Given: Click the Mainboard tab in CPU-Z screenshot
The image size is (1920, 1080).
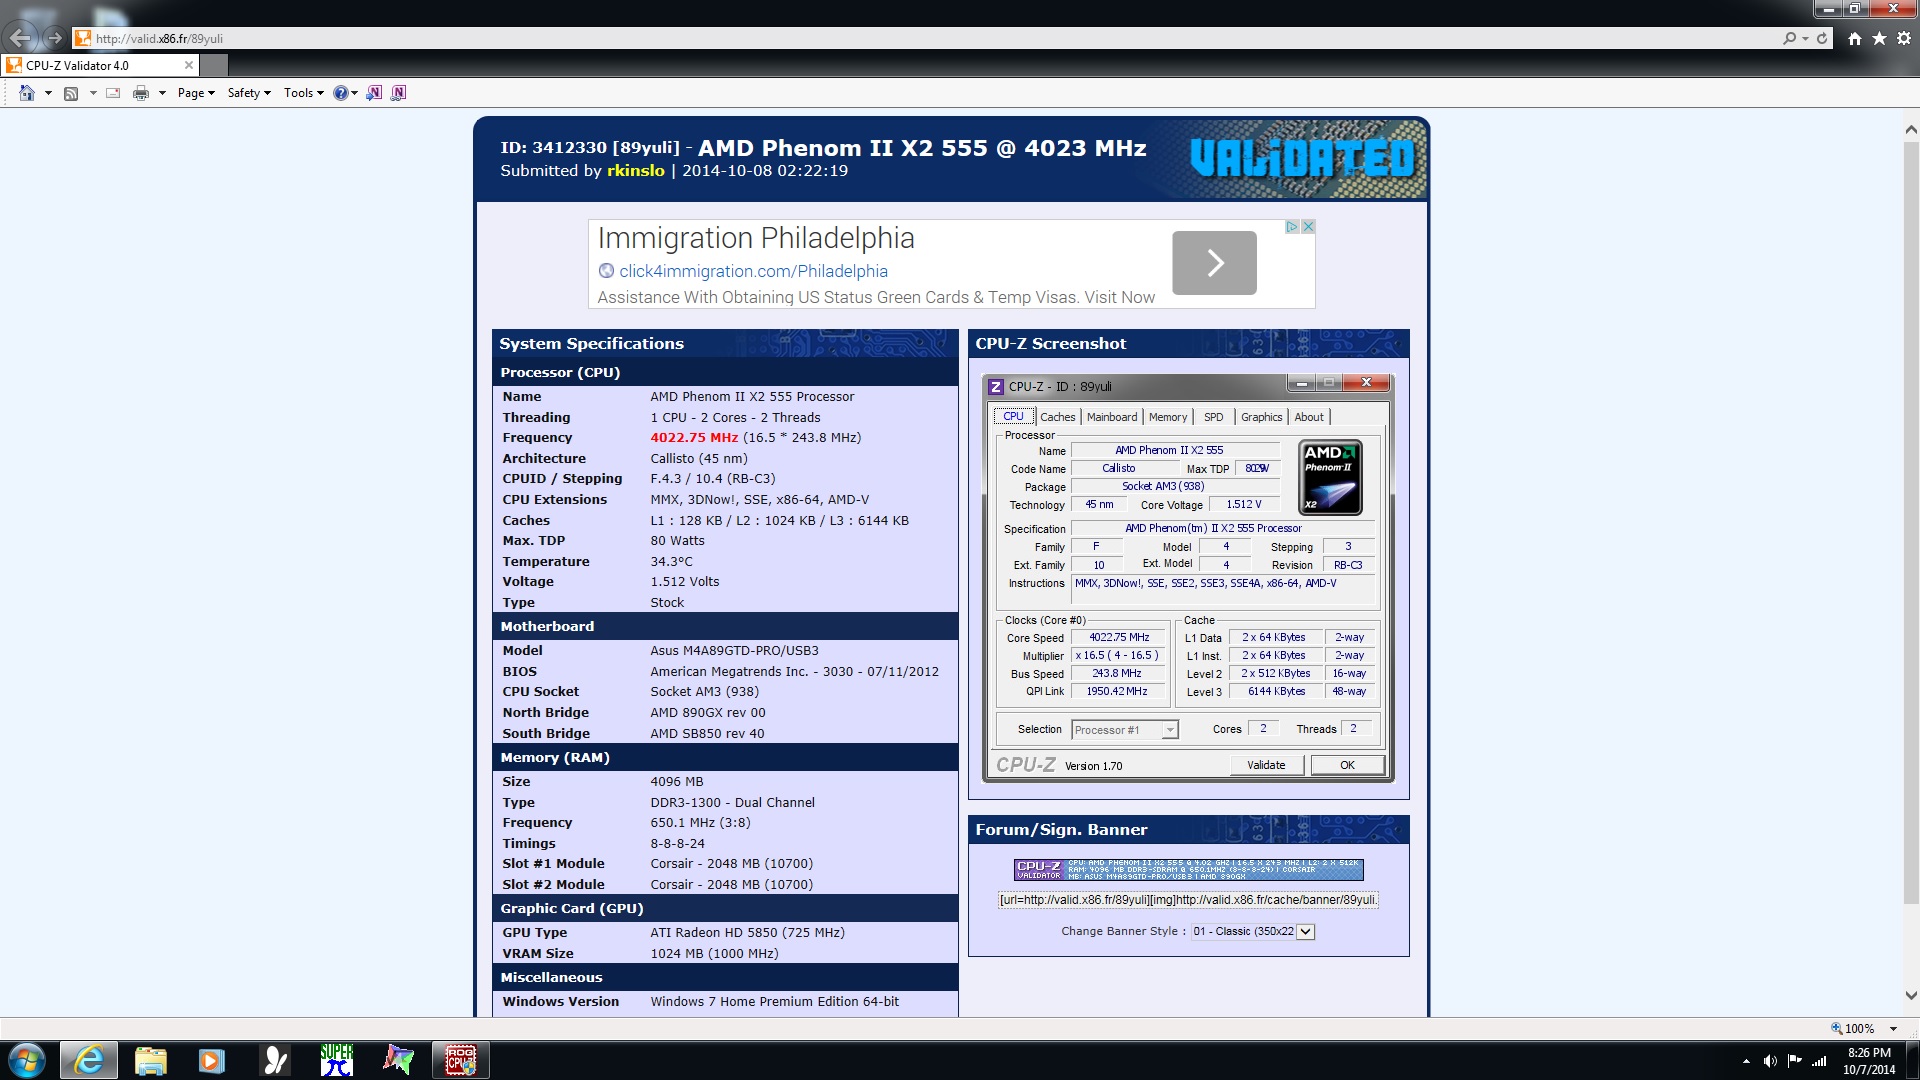Looking at the screenshot, I should [x=1112, y=417].
